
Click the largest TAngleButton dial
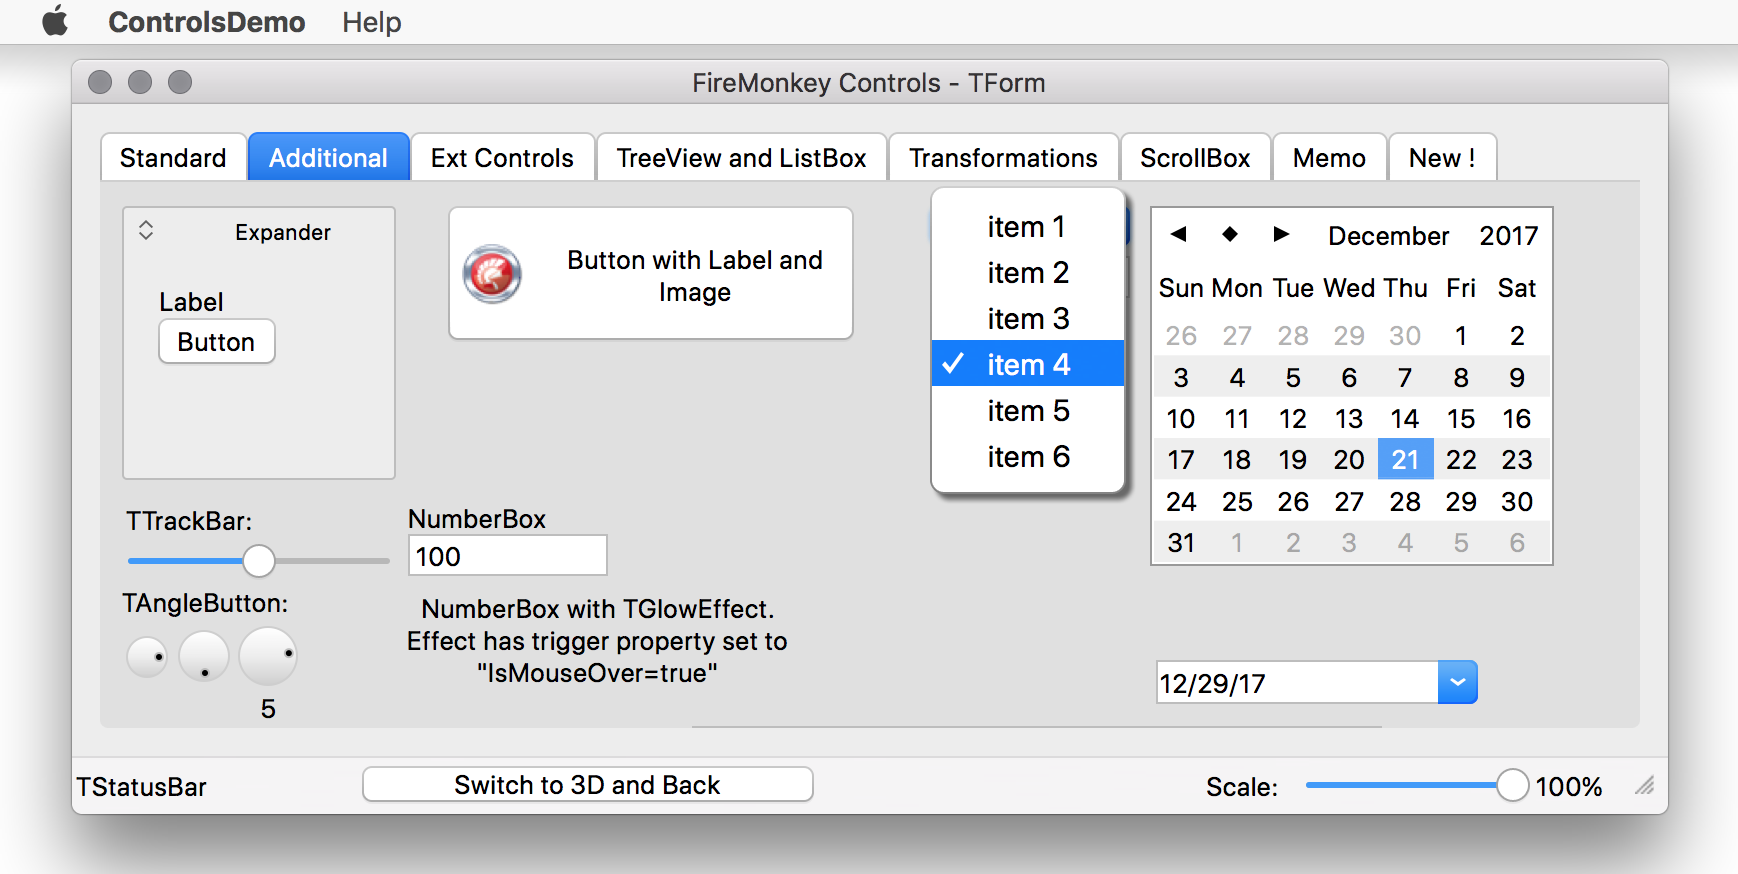click(x=268, y=656)
